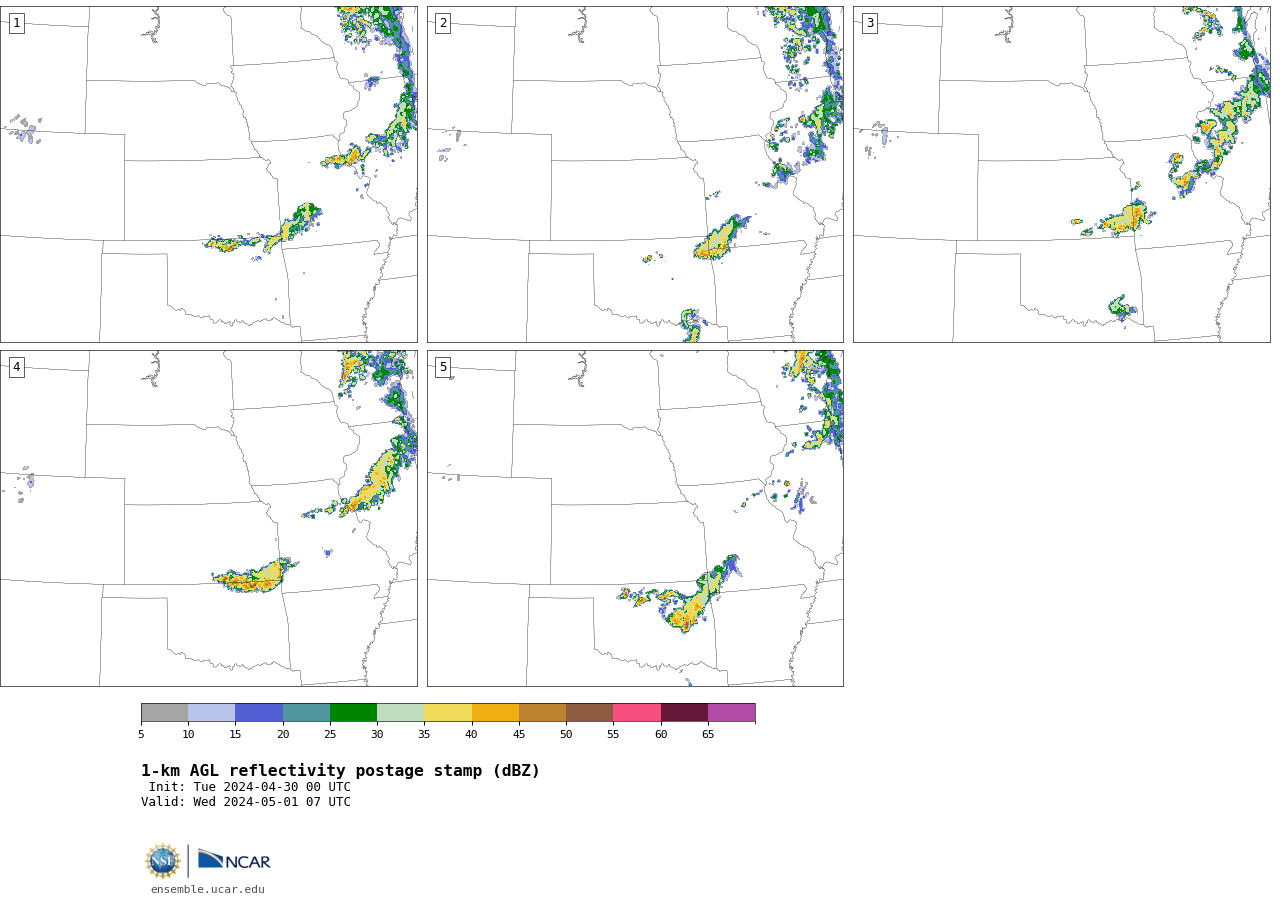Image resolution: width=1280 pixels, height=901 pixels.
Task: Click the panel number label 5
Action: 443,367
